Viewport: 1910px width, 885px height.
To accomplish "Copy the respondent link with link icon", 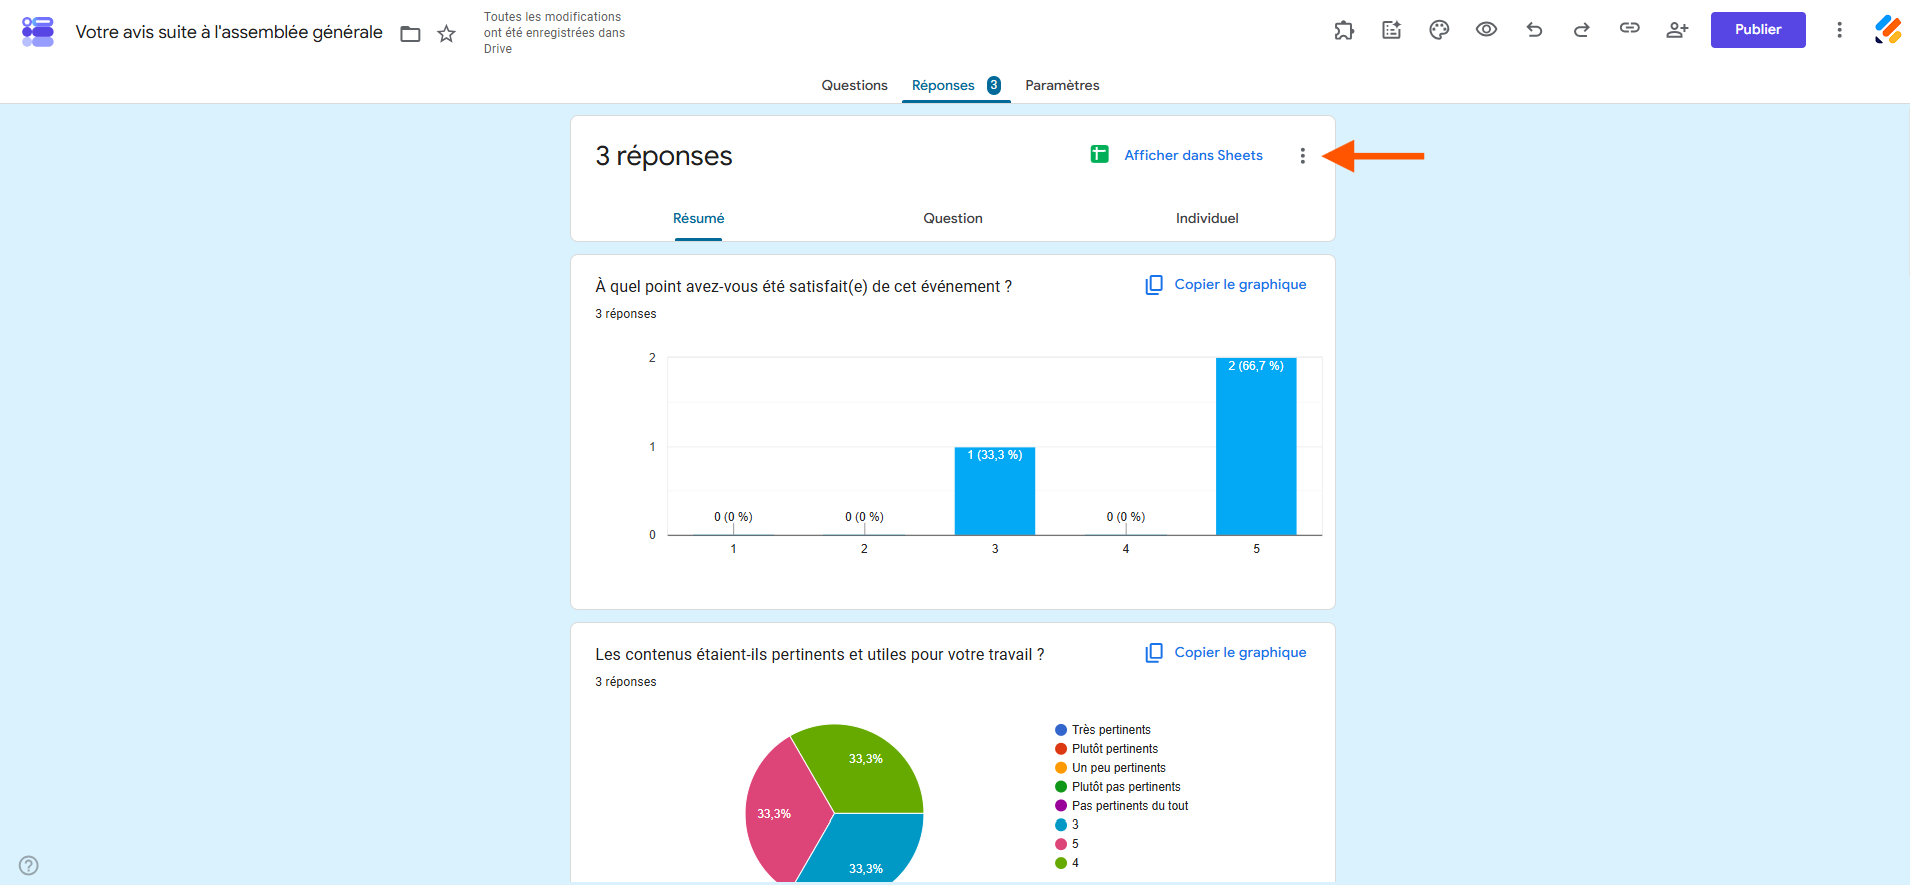I will [1629, 29].
